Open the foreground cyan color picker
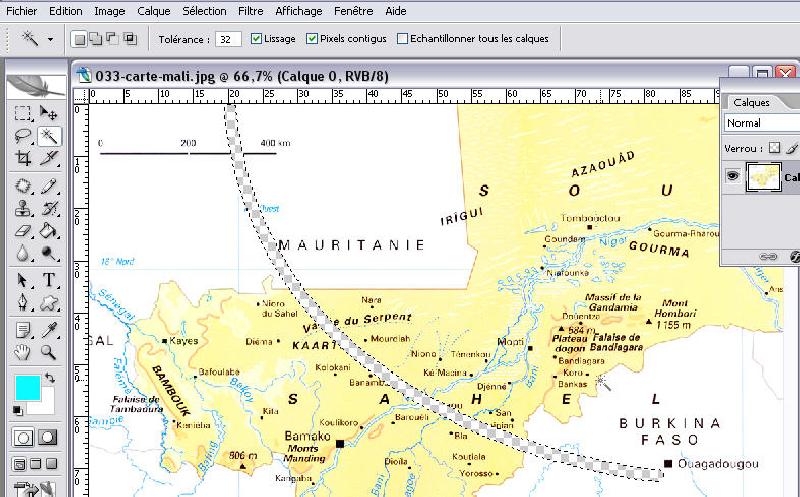Screen dimensions: 800x497 click(x=28, y=388)
